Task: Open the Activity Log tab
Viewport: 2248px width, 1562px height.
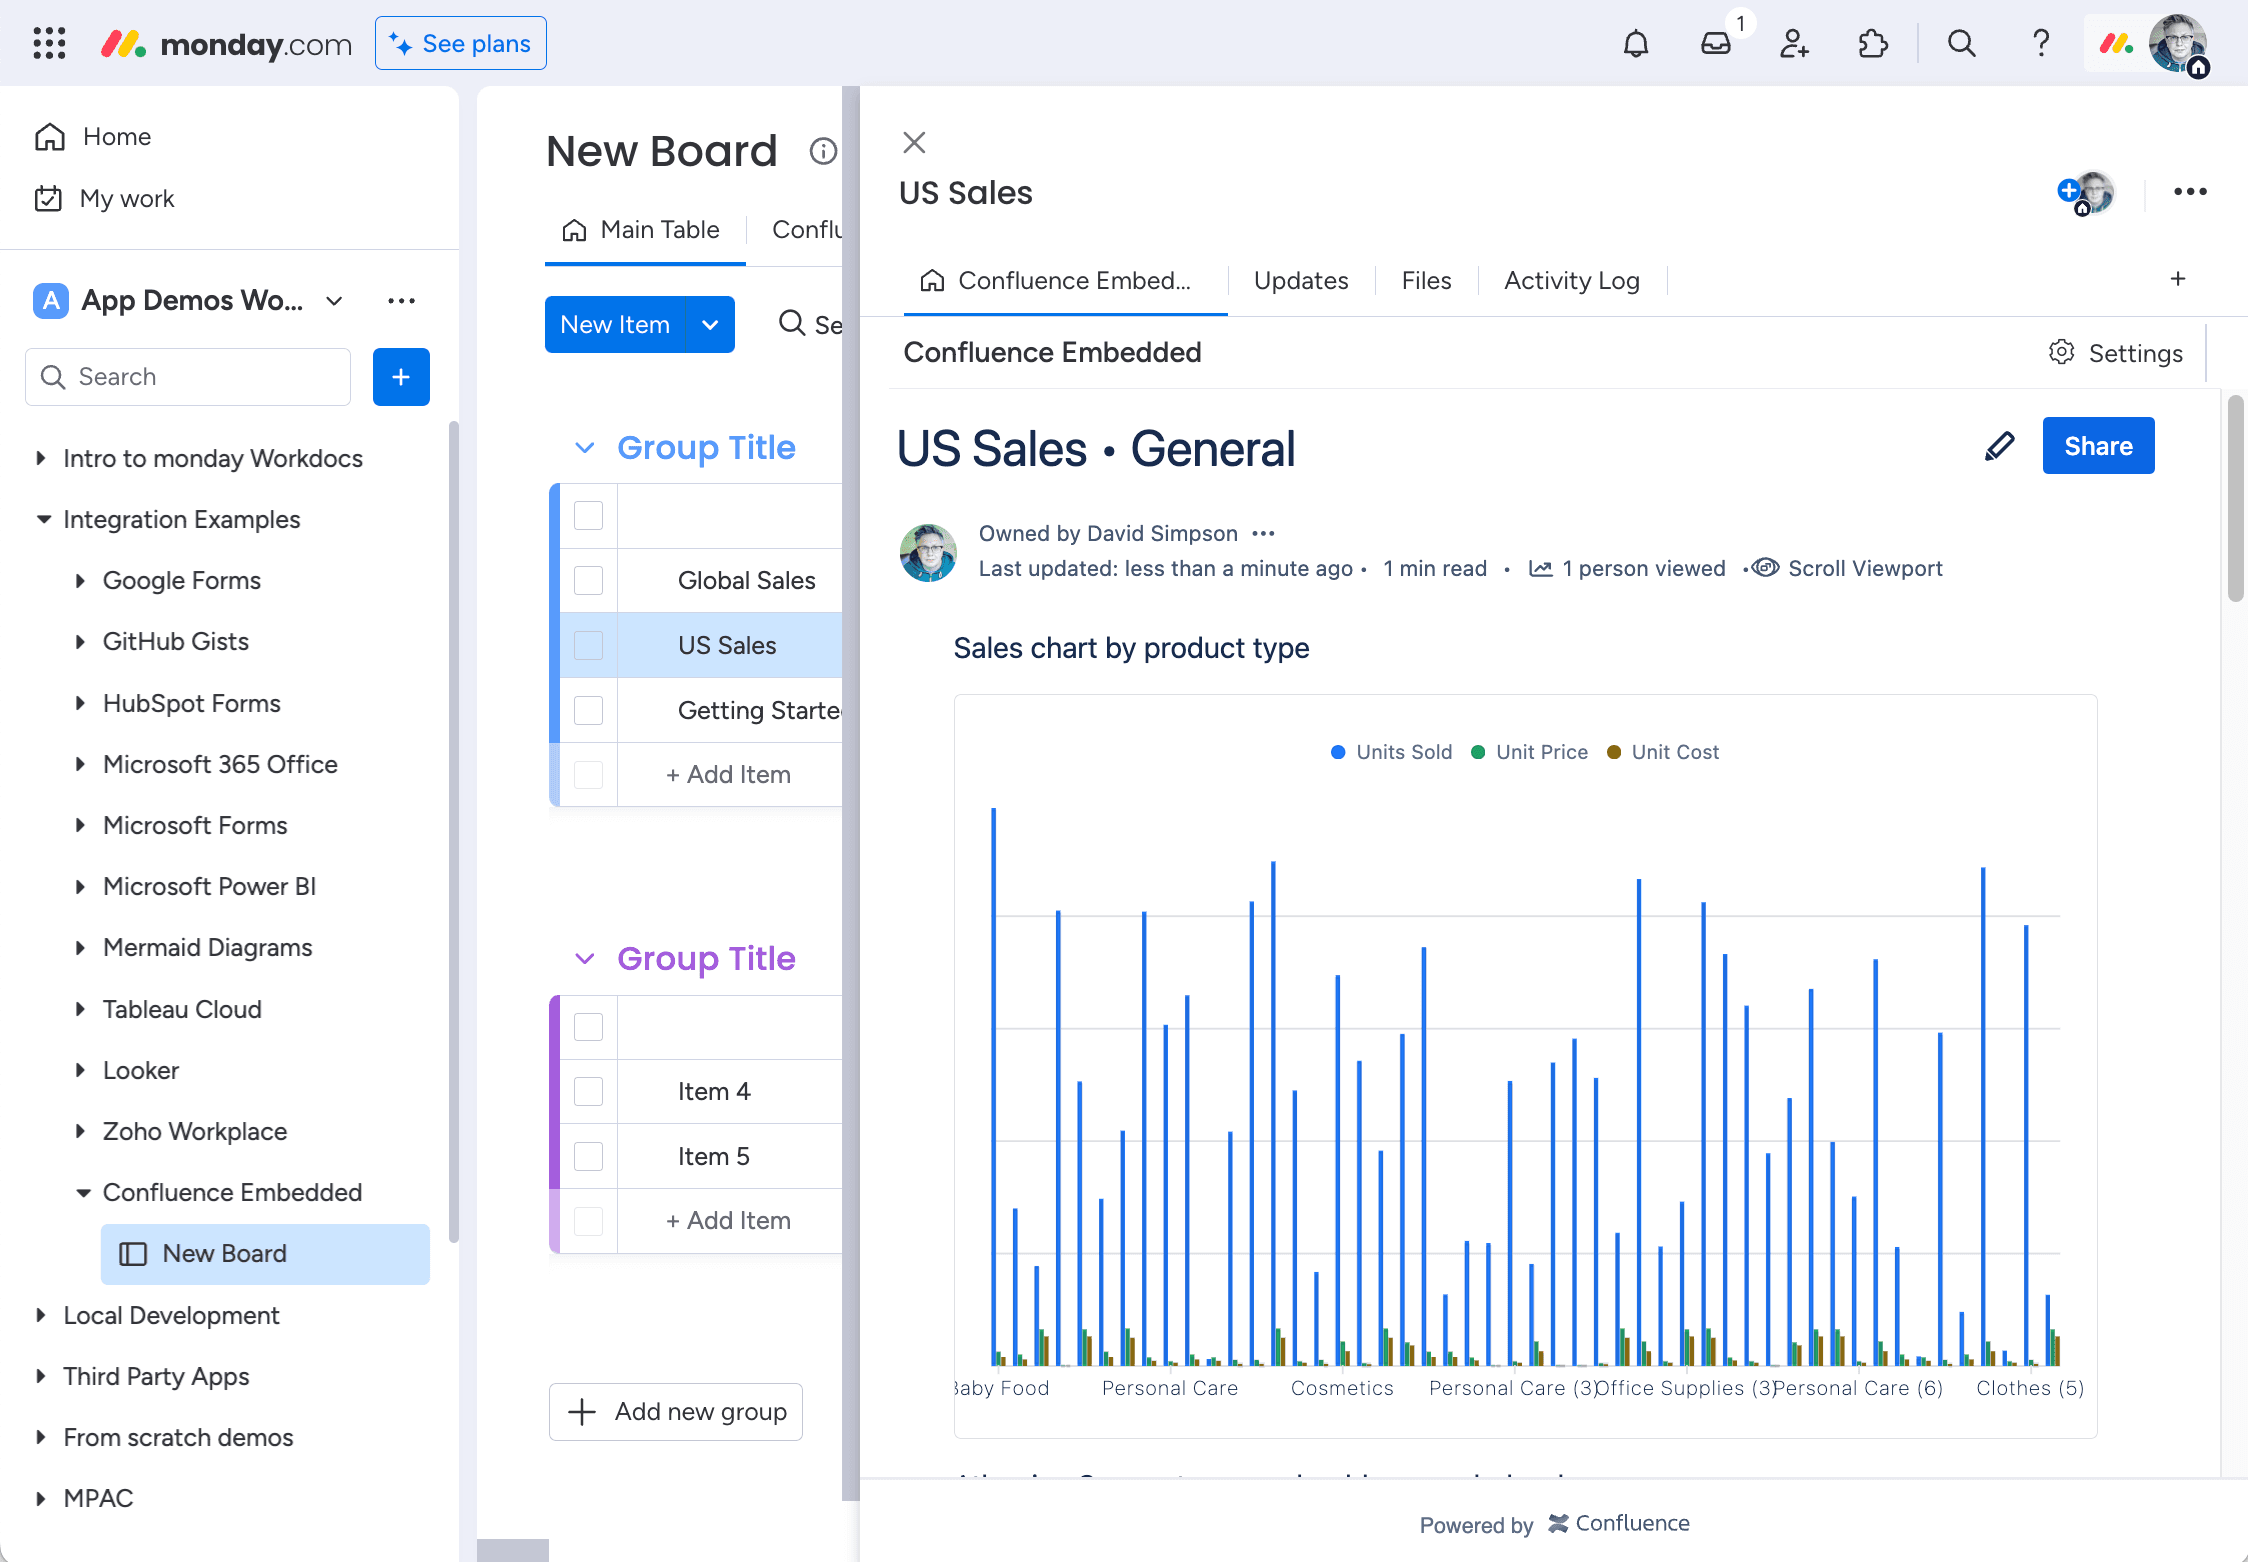Action: pos(1571,281)
